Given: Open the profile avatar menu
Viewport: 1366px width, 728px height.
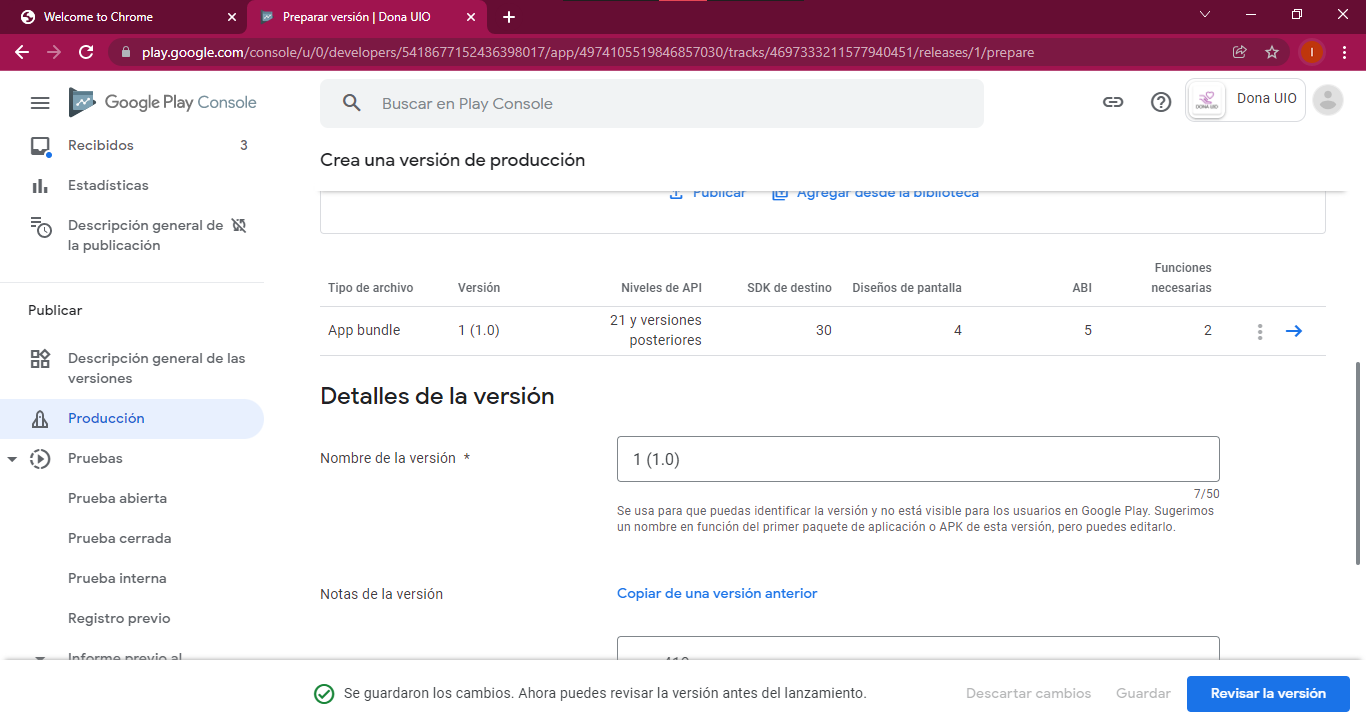Looking at the screenshot, I should (x=1327, y=100).
